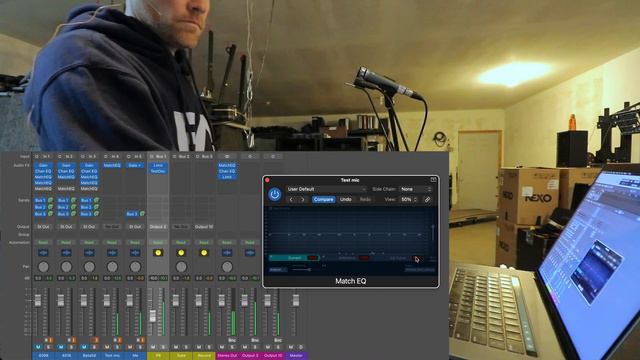Image resolution: width=640 pixels, height=360 pixels.
Task: Solo the PA channel
Action: 163,347
